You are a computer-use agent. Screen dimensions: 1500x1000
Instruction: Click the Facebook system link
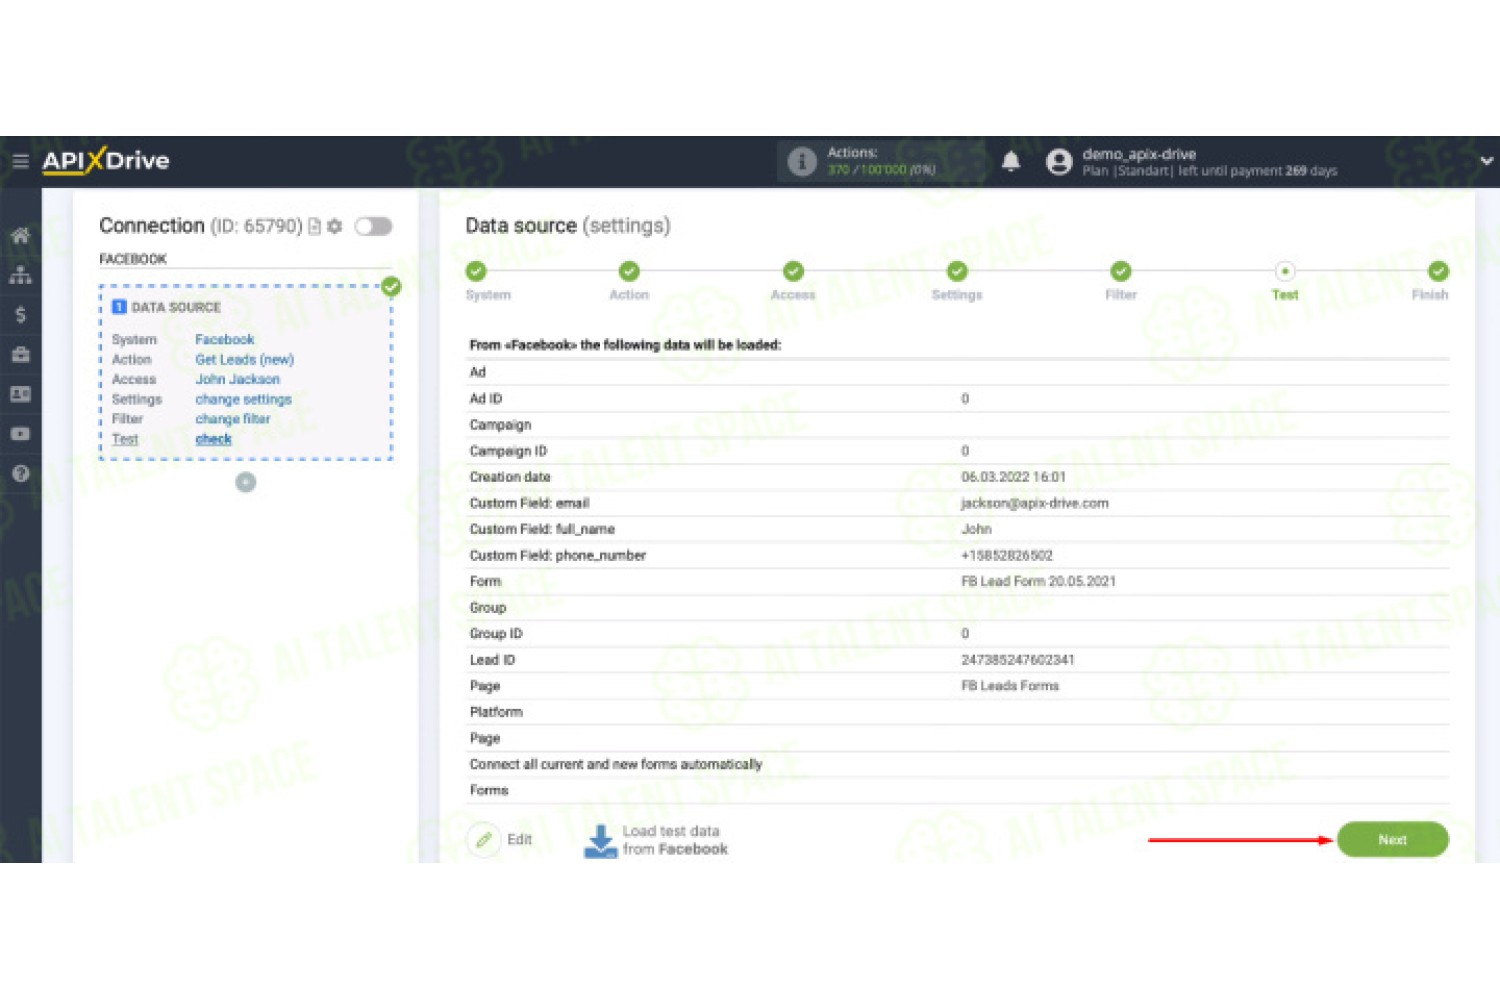(225, 340)
